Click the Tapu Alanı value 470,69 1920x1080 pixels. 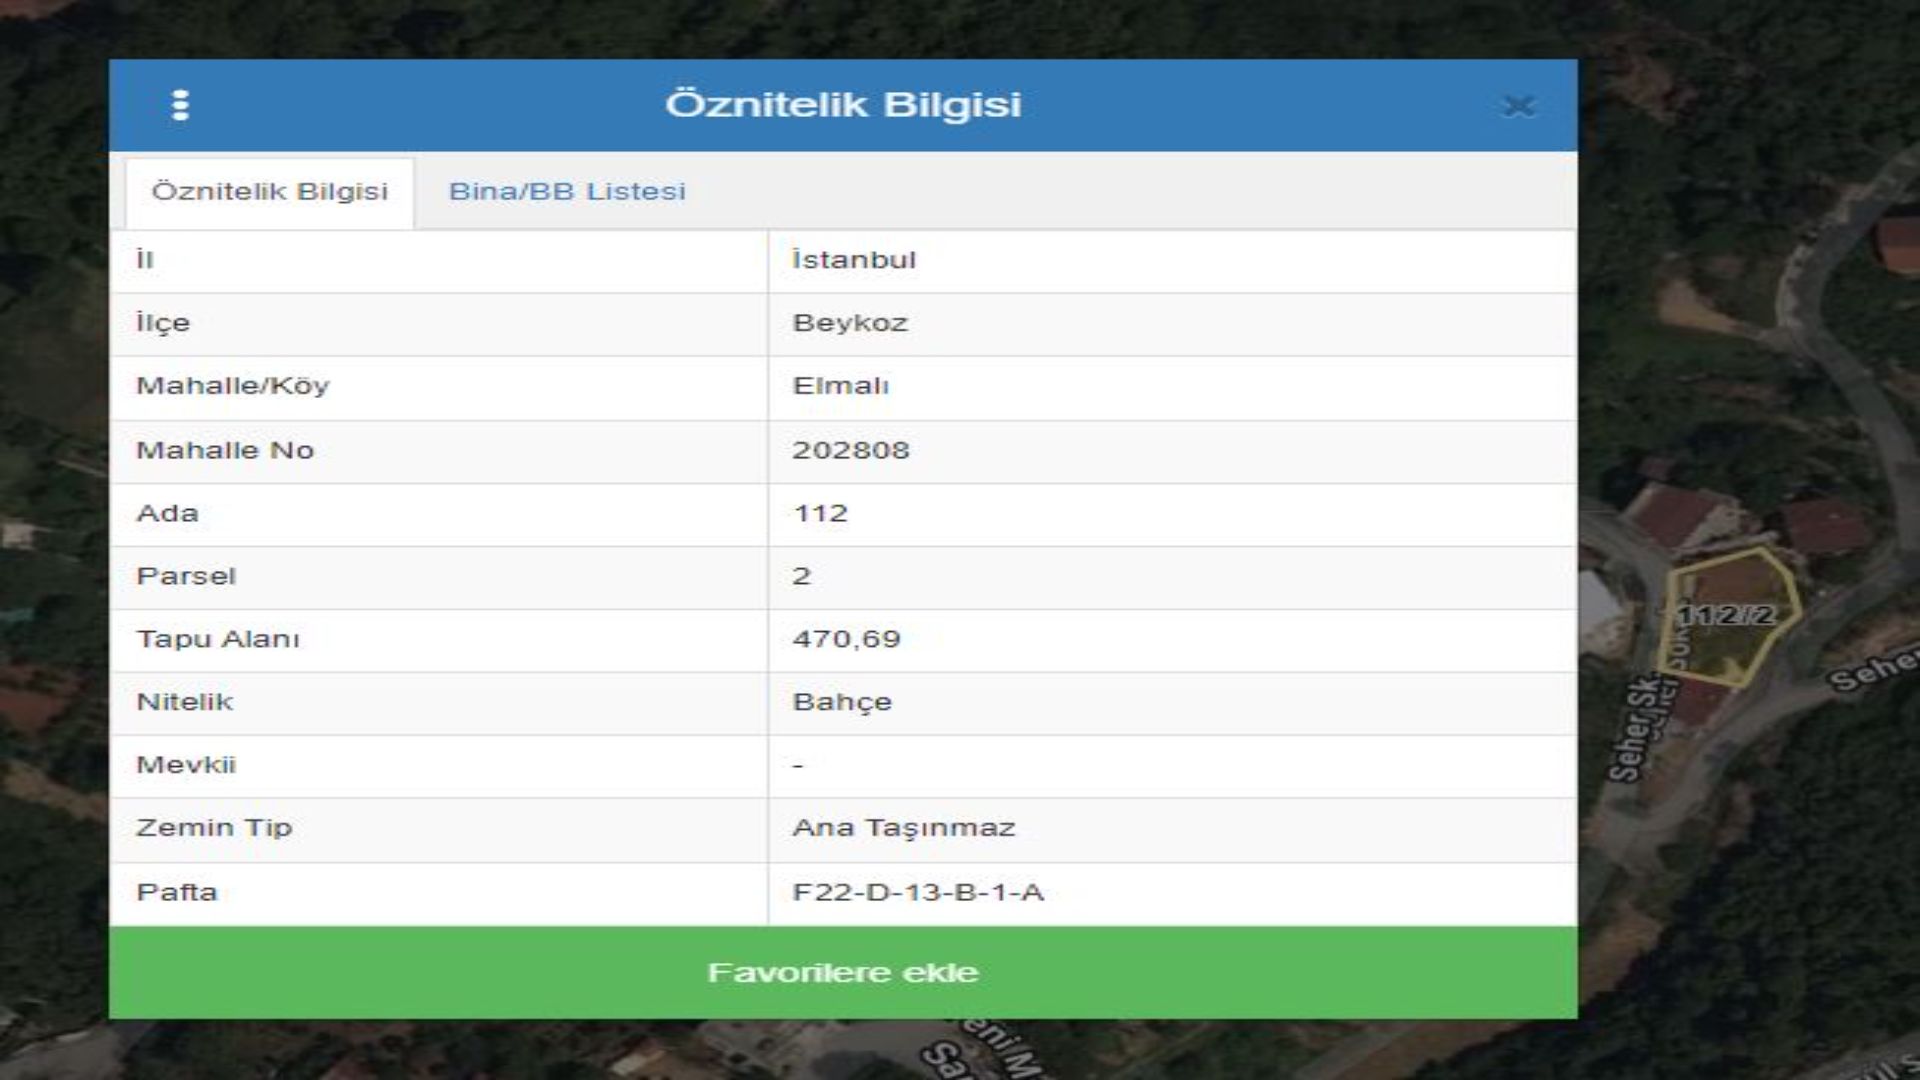pos(846,639)
